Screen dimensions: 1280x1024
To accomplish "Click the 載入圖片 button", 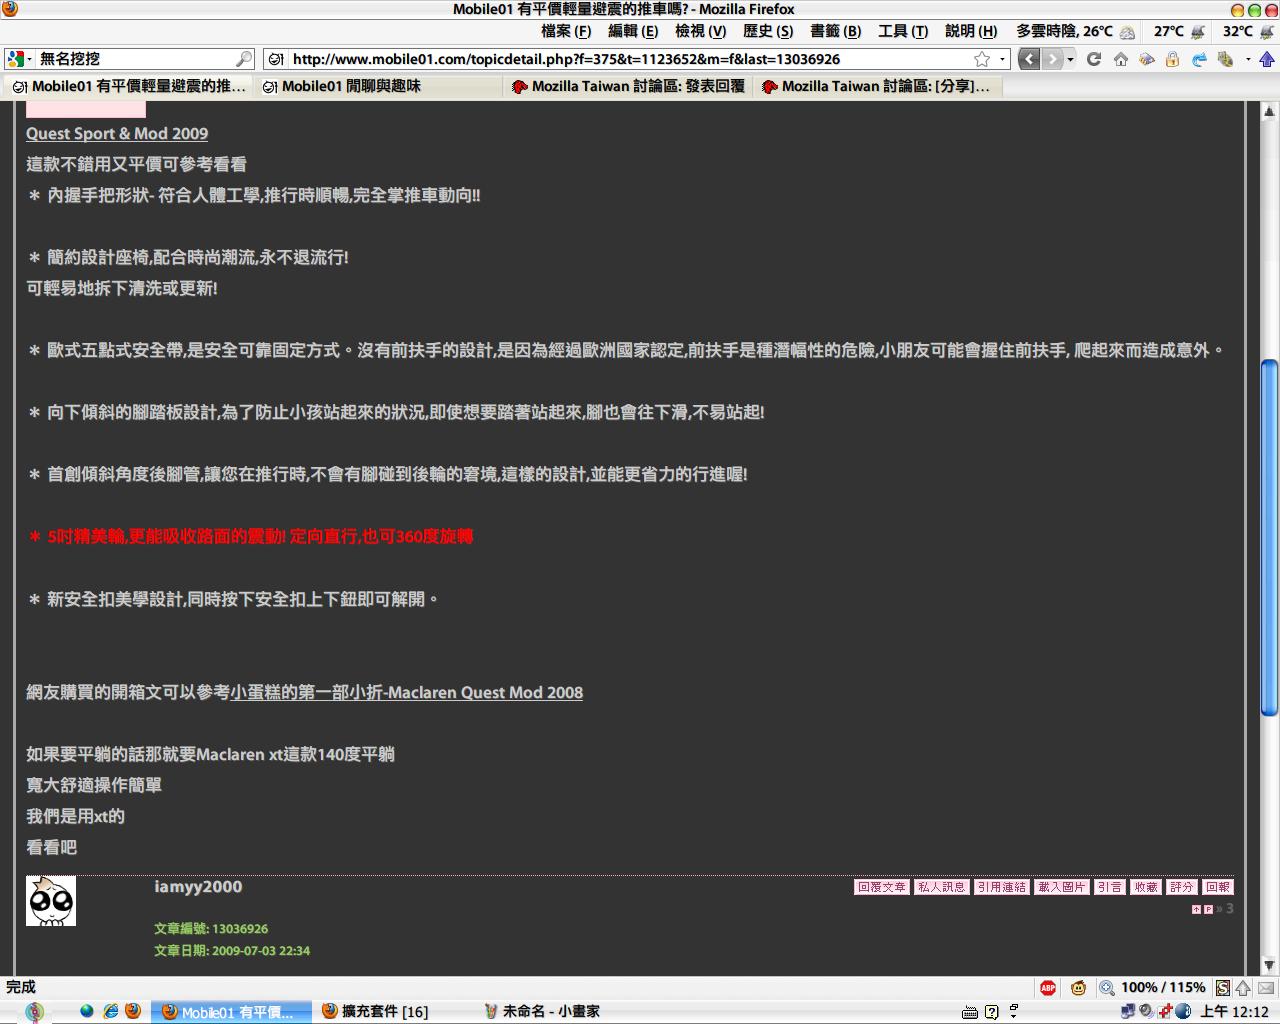I will tap(1062, 887).
